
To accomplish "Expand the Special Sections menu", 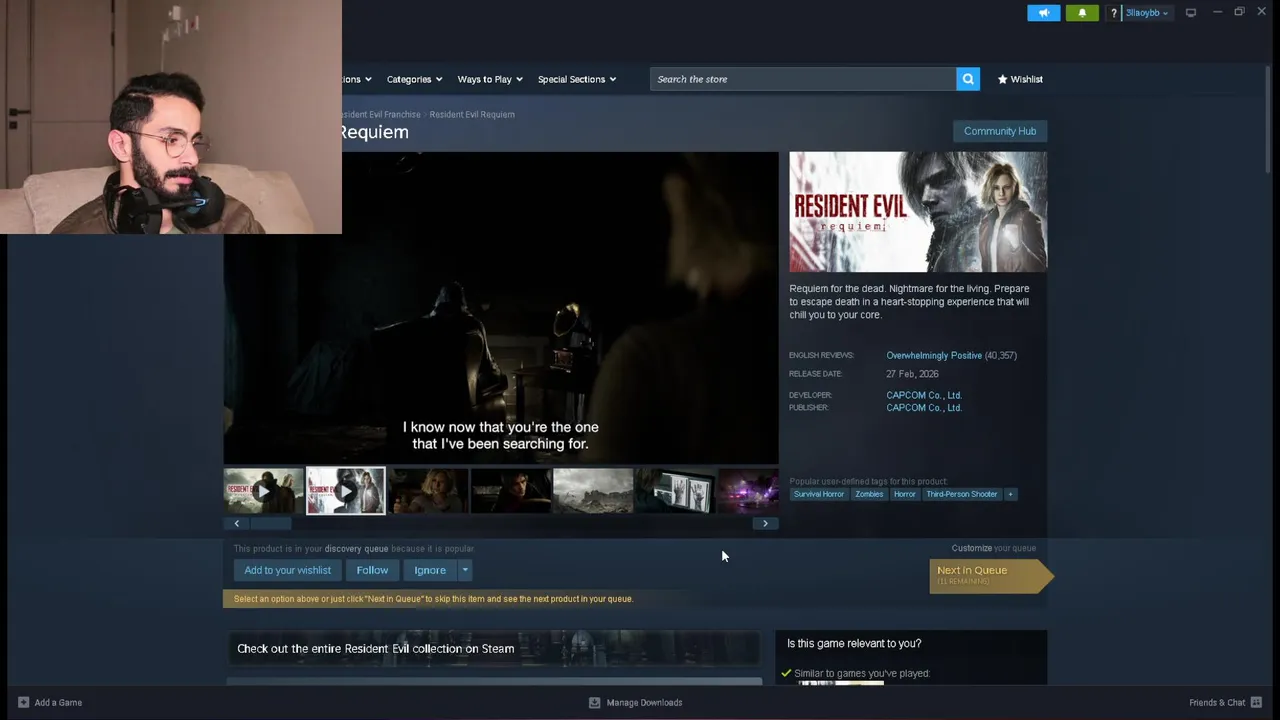I will pos(577,79).
